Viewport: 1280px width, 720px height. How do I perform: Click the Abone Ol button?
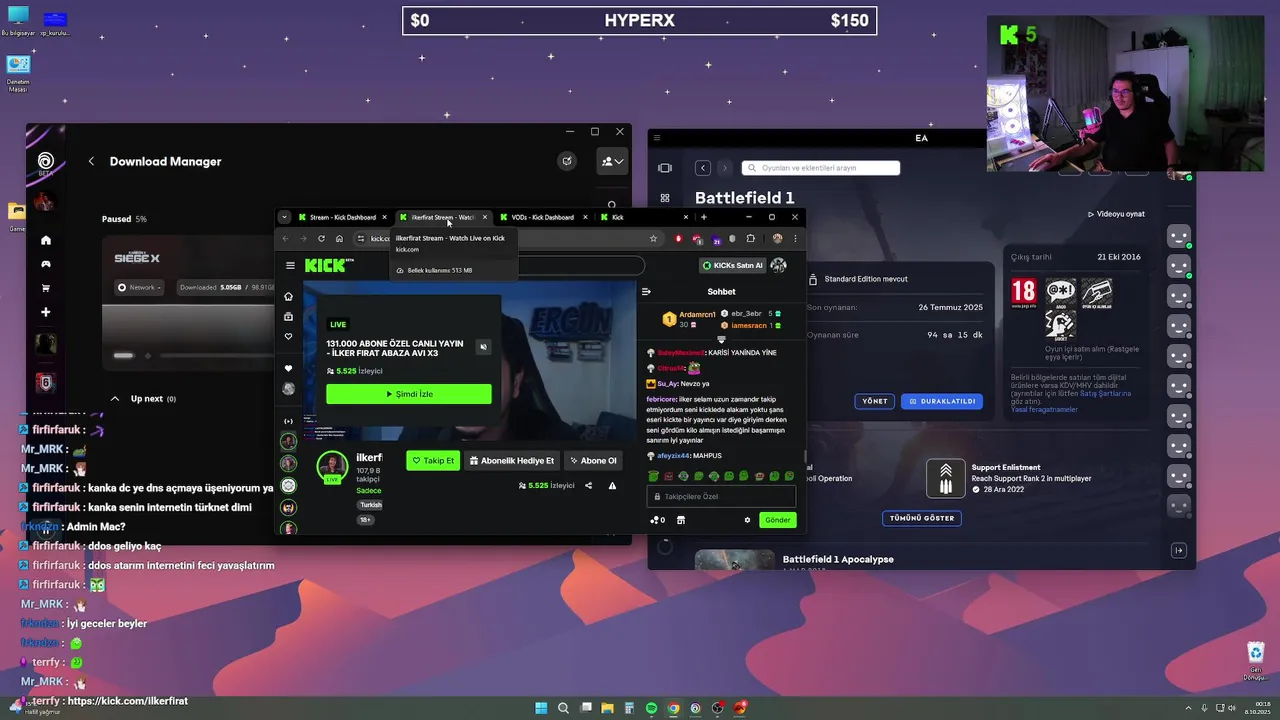click(593, 460)
